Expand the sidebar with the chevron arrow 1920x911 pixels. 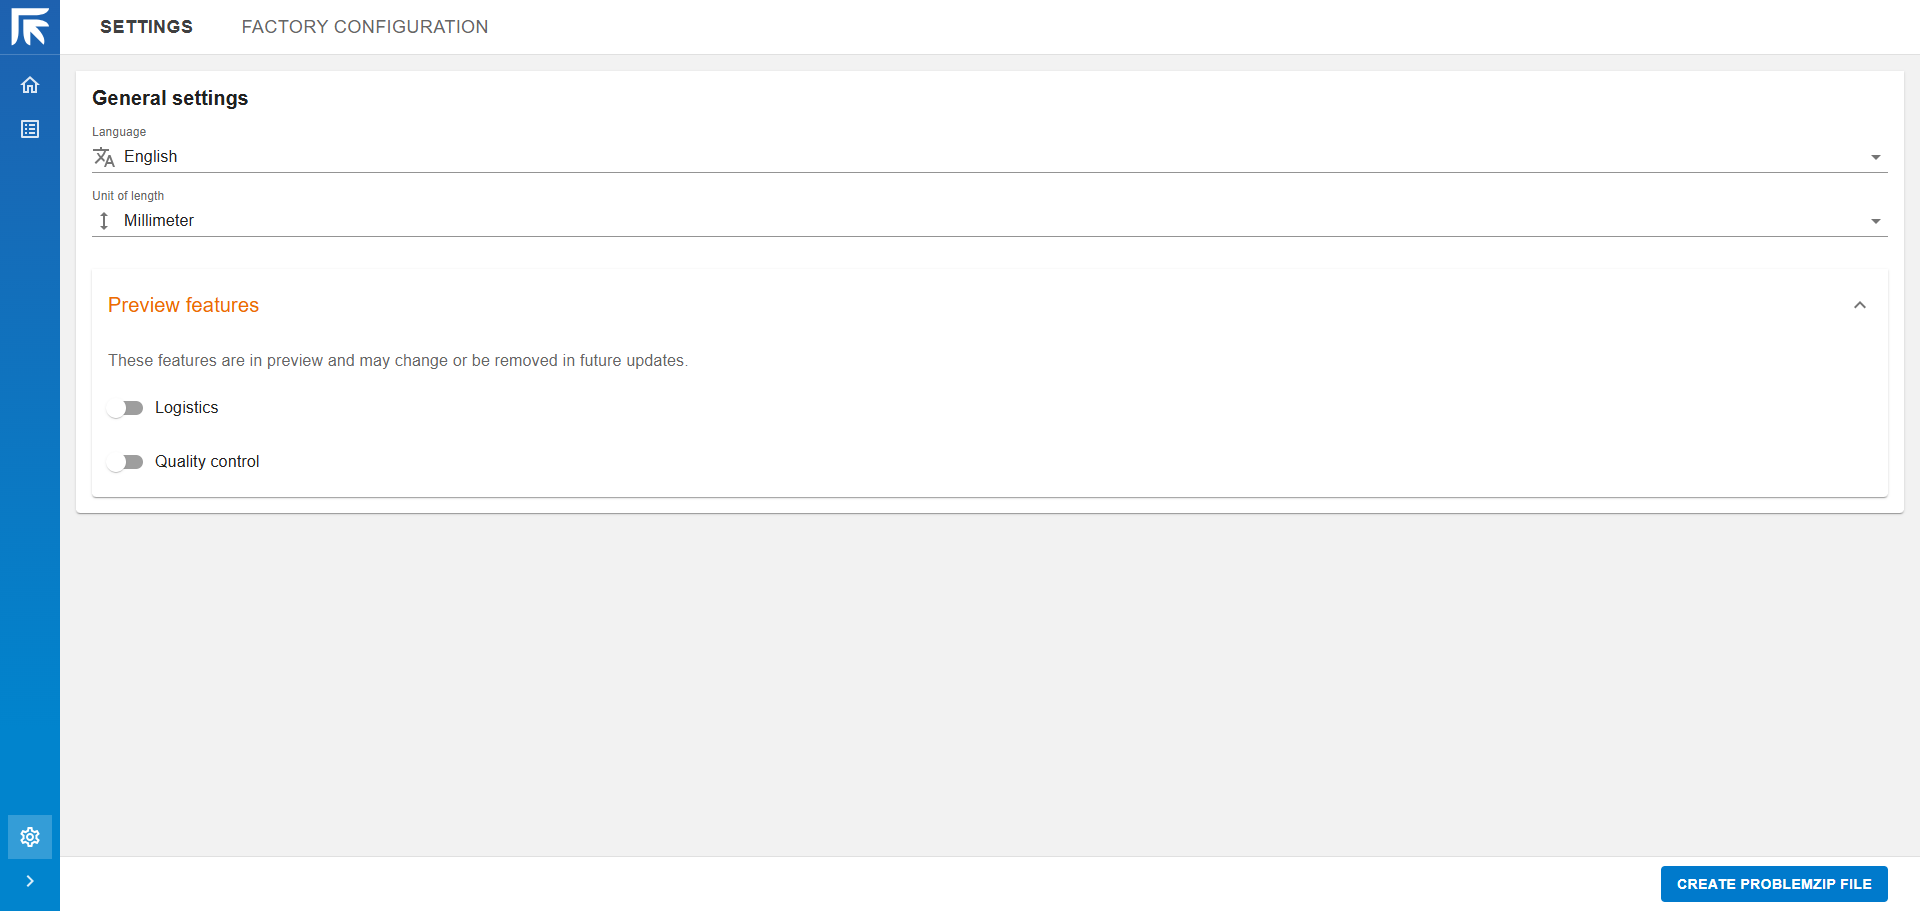(x=30, y=881)
